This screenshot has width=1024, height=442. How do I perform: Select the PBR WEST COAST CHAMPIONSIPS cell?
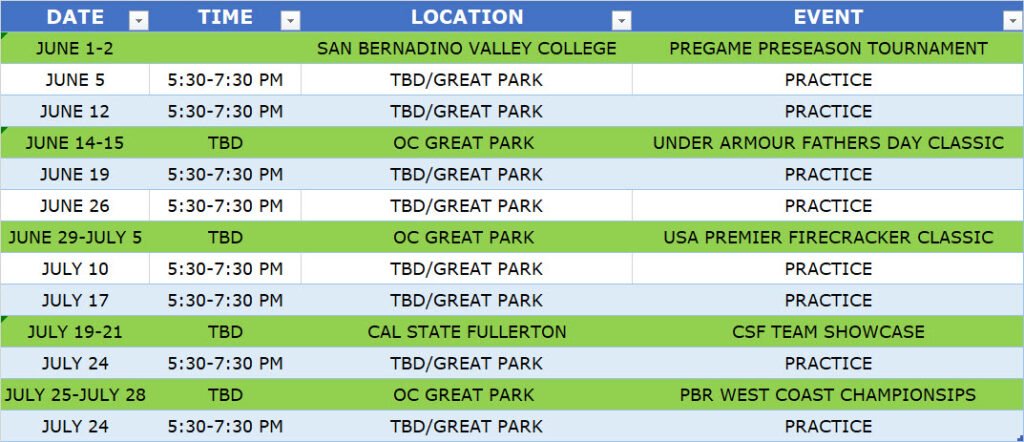click(828, 394)
